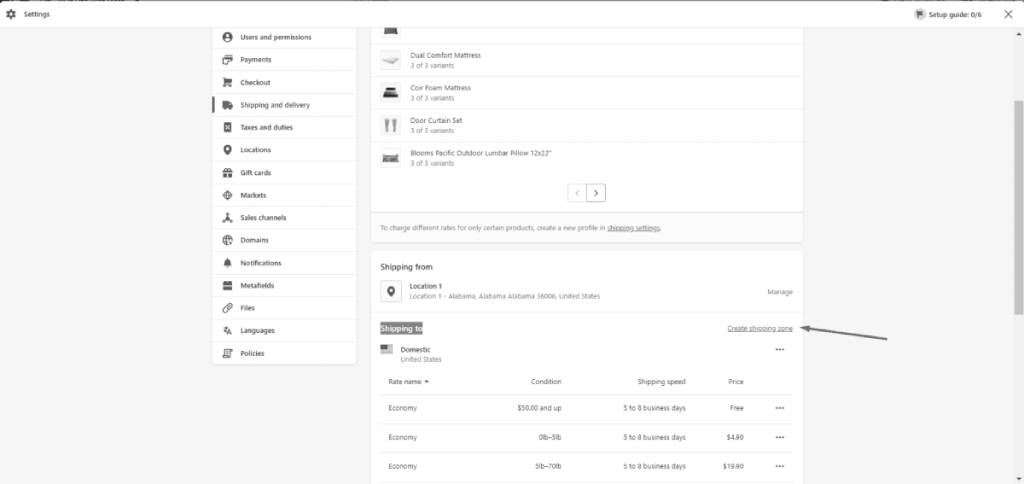Click the Checkout cart icon
The image size is (1024, 484).
pyautogui.click(x=228, y=83)
